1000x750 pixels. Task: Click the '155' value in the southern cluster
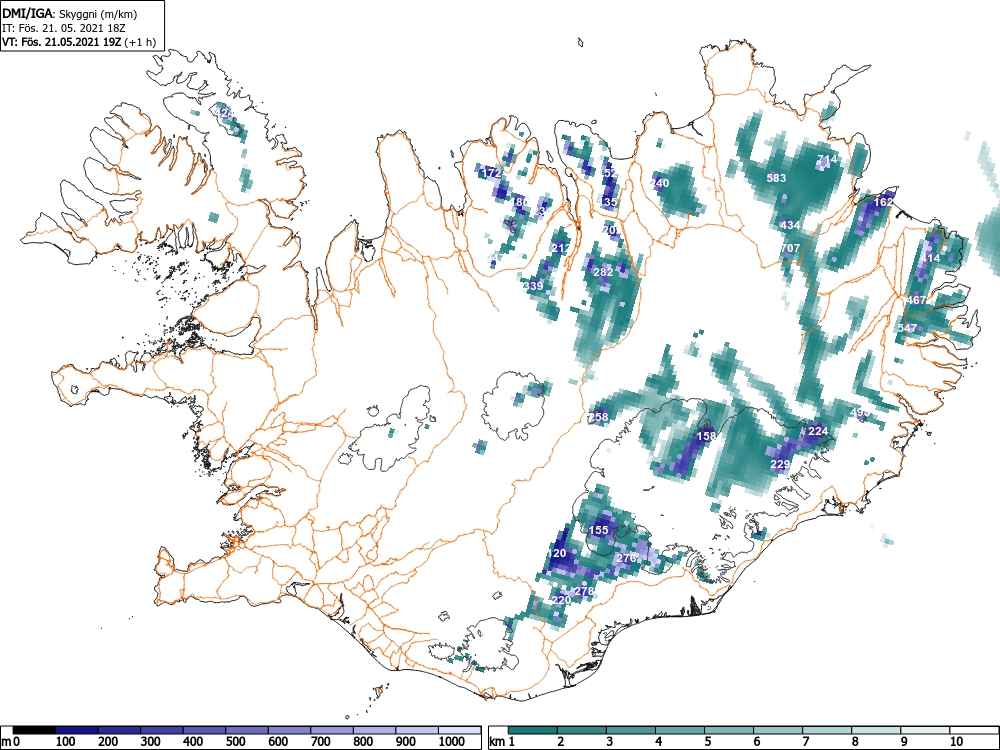(x=598, y=530)
